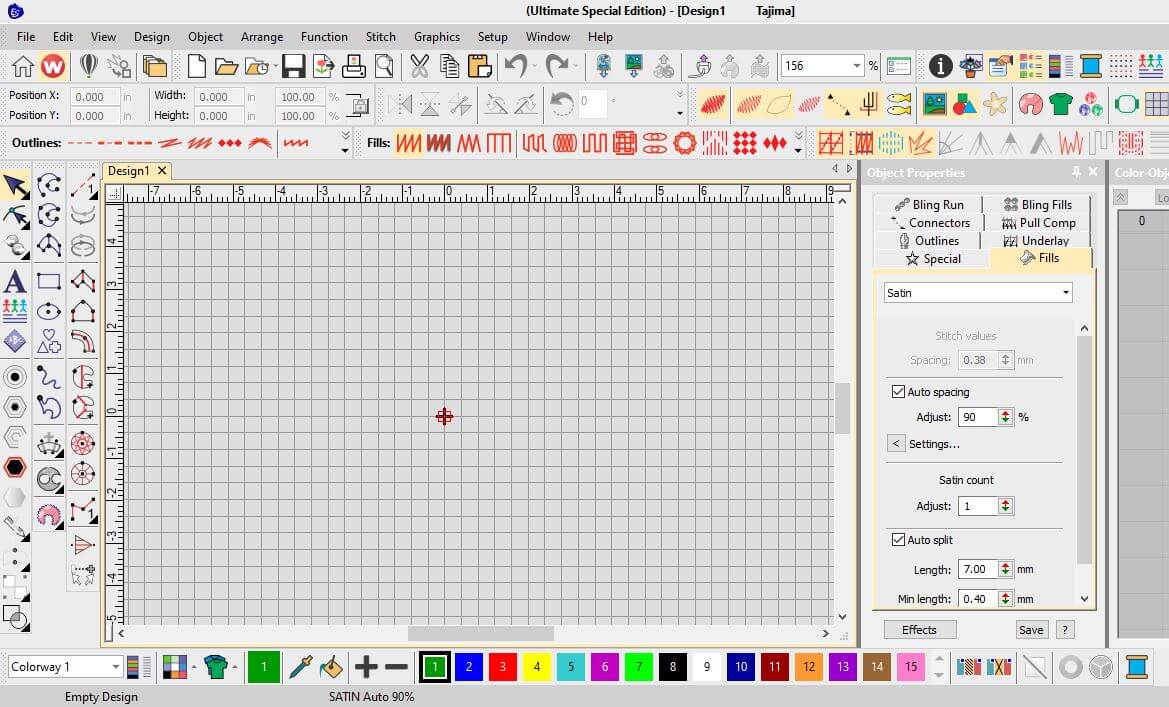1169x707 pixels.
Task: Click the Width input field
Action: point(218,96)
